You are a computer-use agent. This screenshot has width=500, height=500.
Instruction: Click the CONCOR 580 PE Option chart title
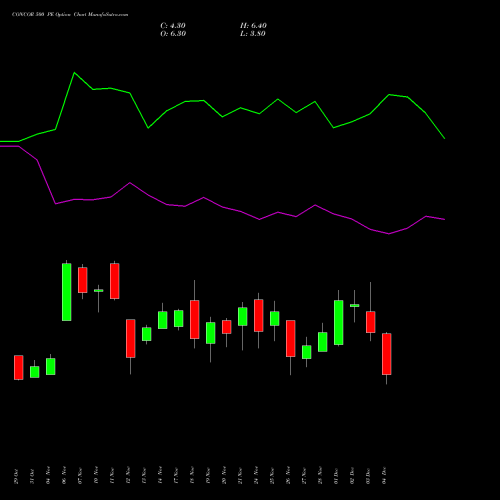coord(70,15)
